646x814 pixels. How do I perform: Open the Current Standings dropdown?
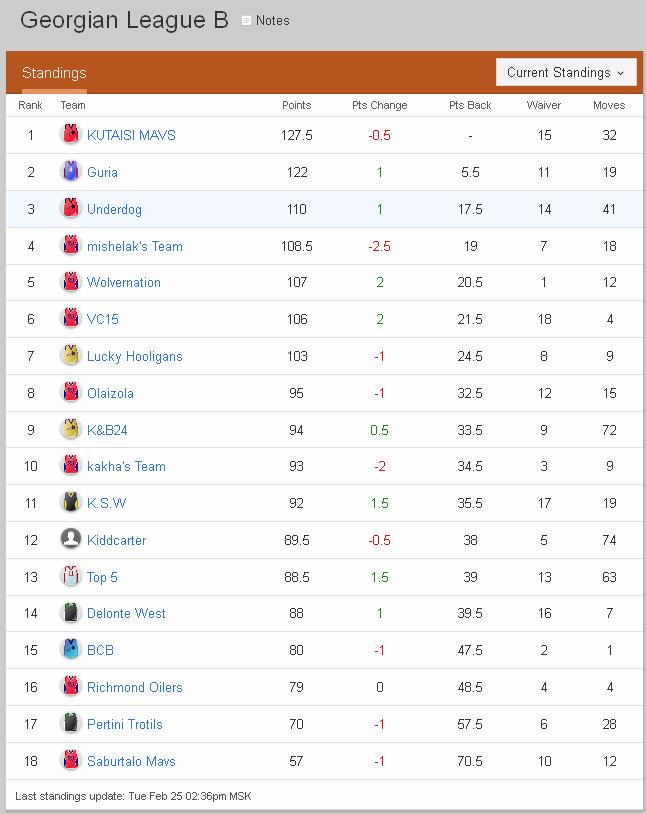(566, 72)
